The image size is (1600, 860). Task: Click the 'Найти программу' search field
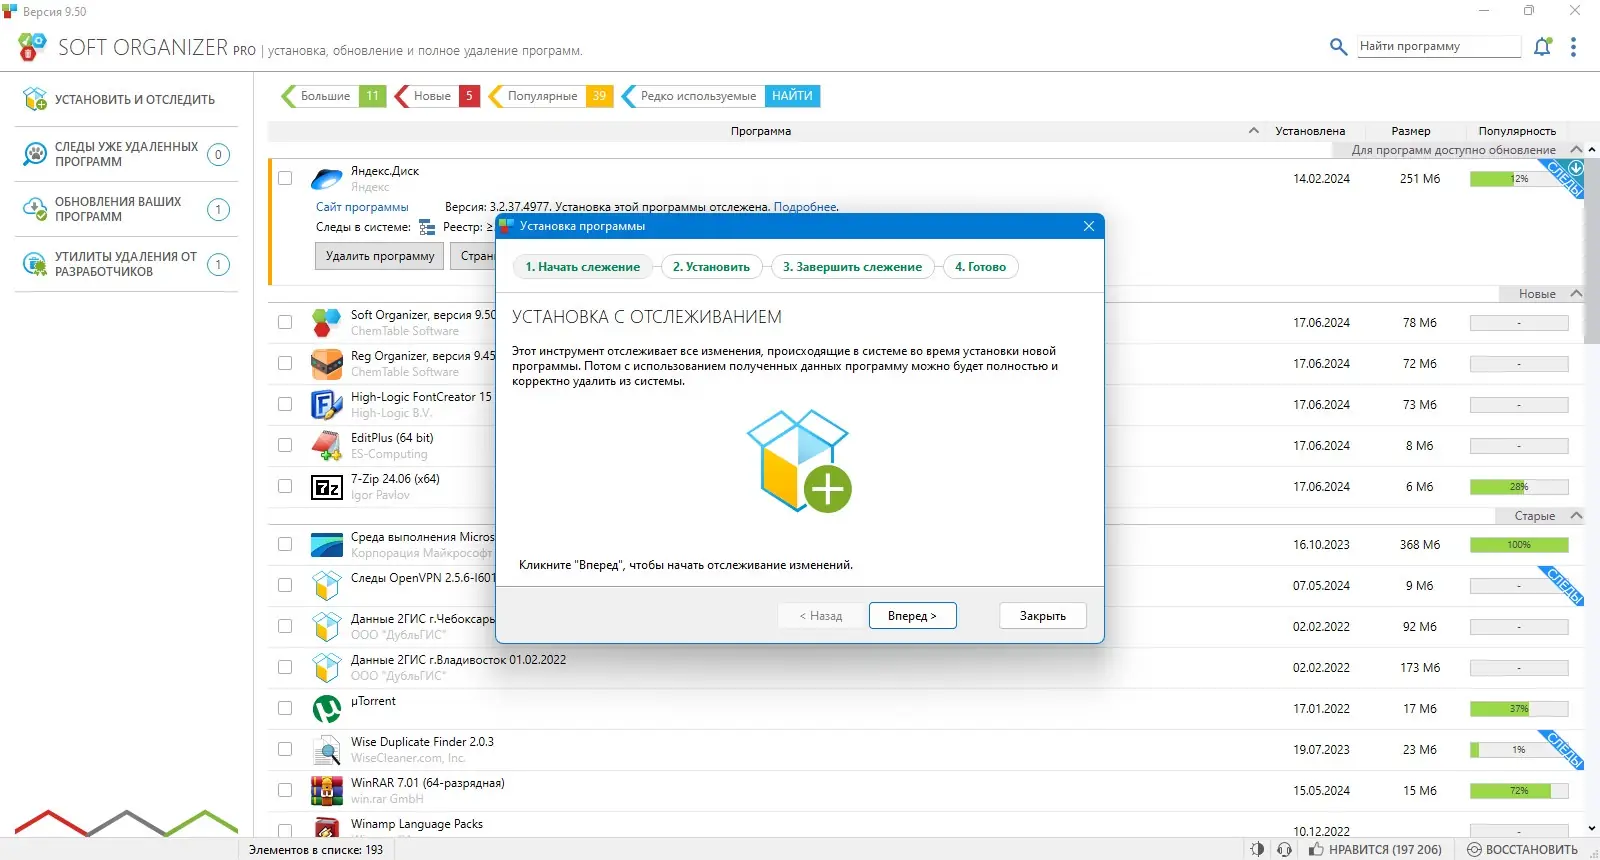pyautogui.click(x=1439, y=46)
